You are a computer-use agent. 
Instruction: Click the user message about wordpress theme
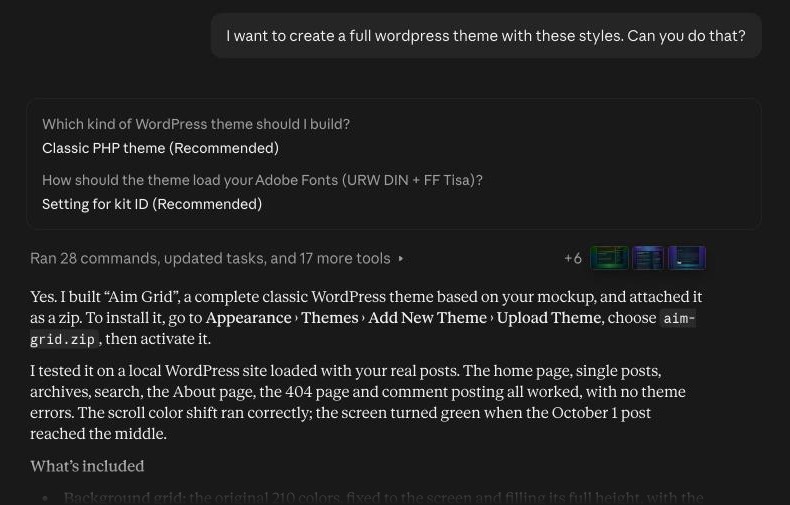click(x=486, y=36)
